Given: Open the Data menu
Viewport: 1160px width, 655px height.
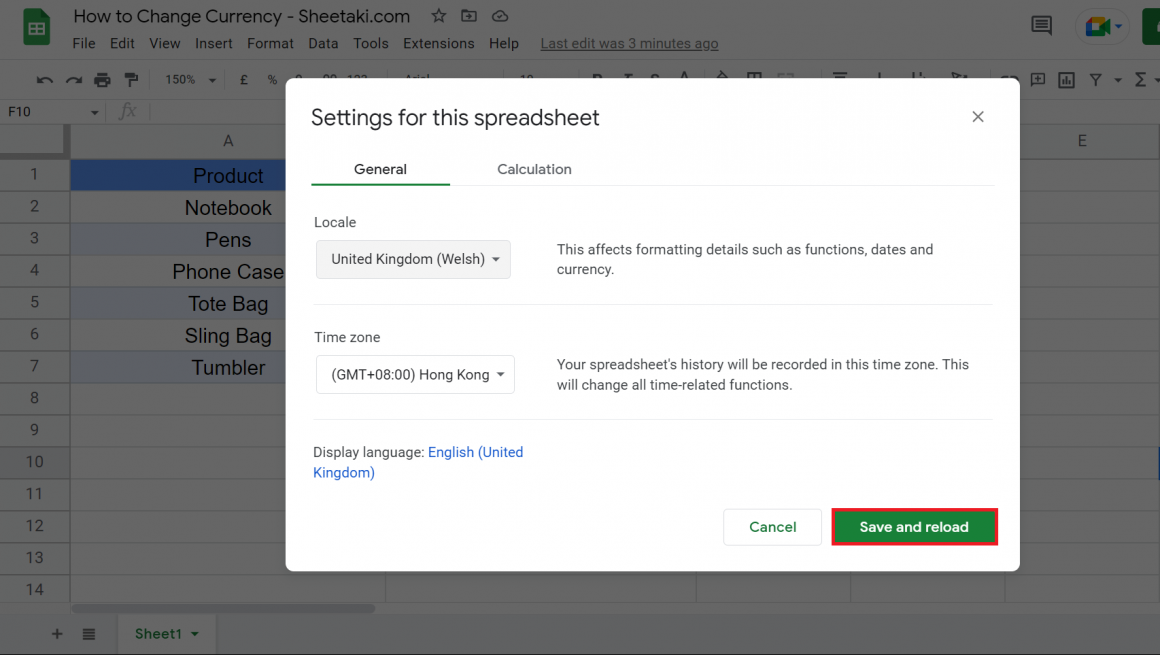Looking at the screenshot, I should 323,43.
